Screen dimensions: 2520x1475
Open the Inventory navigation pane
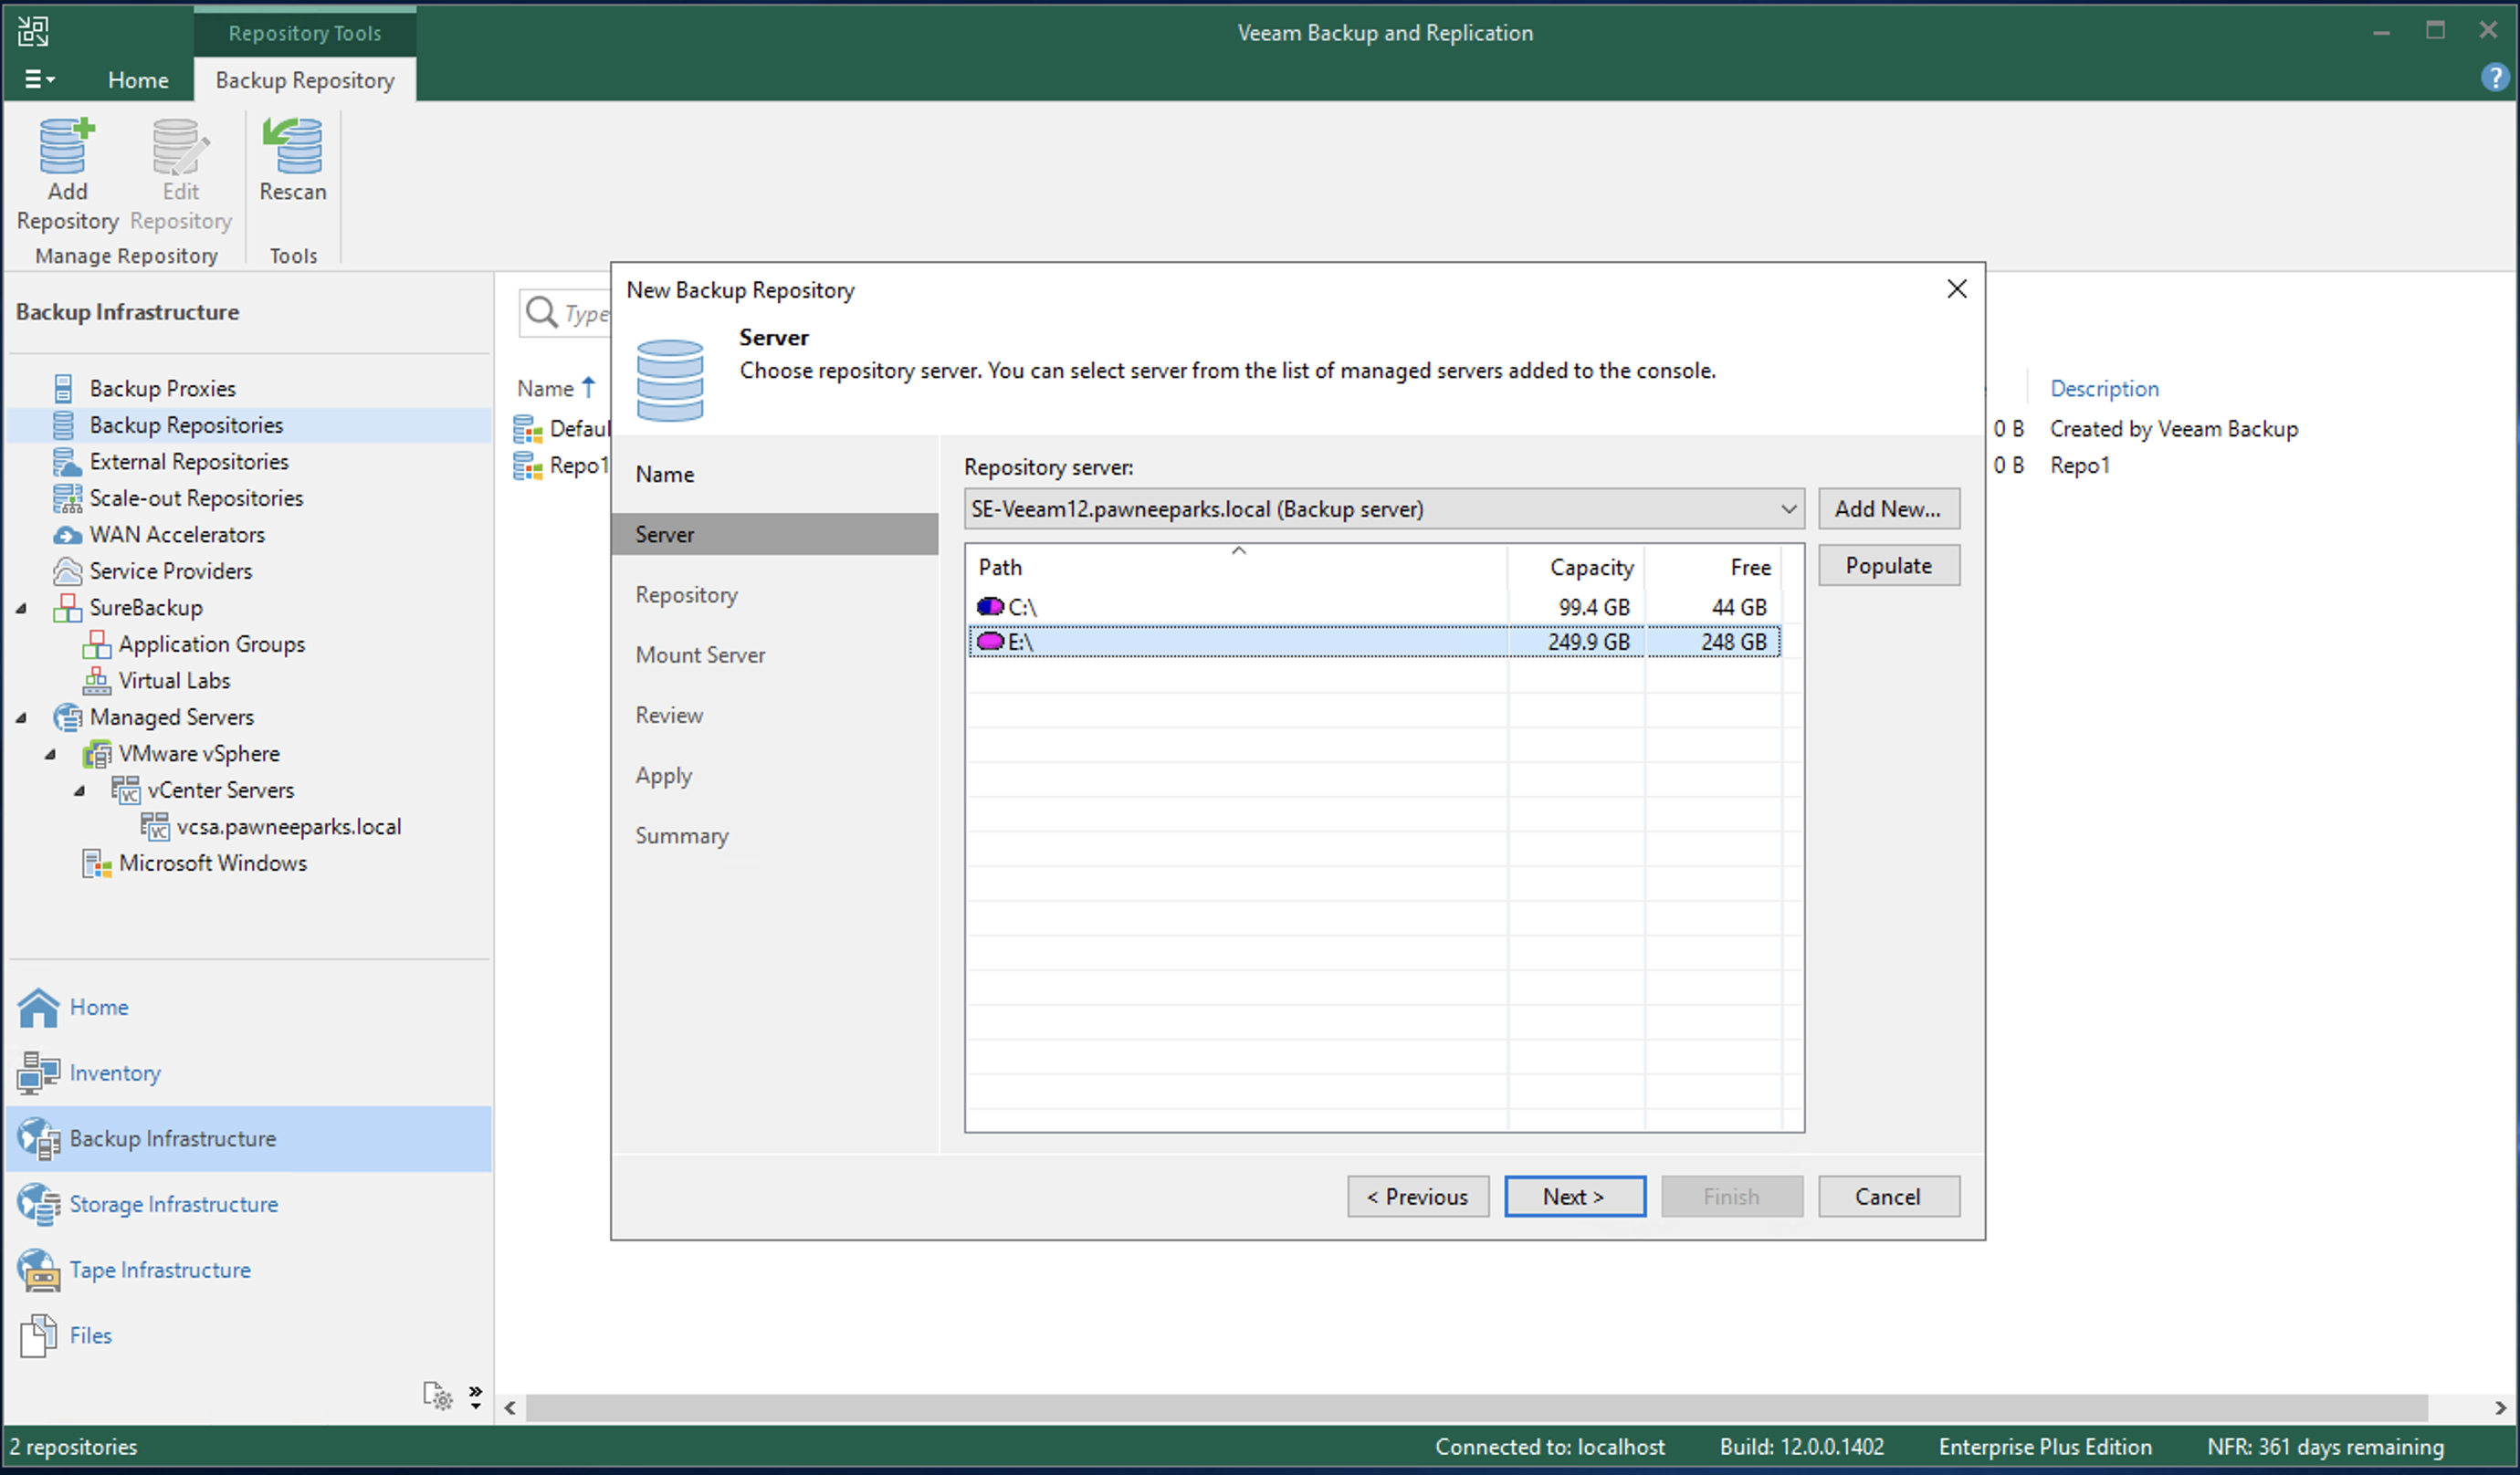point(248,1073)
